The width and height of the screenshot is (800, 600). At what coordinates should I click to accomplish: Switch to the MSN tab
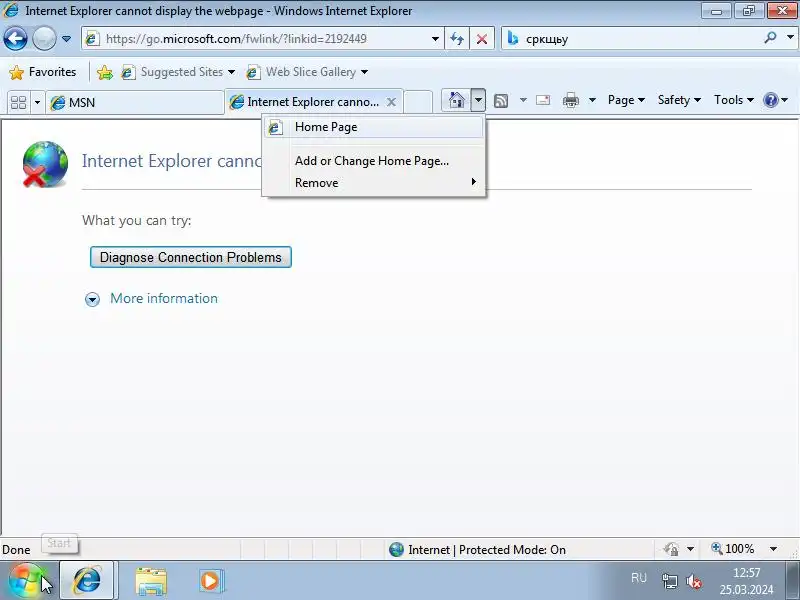(135, 103)
